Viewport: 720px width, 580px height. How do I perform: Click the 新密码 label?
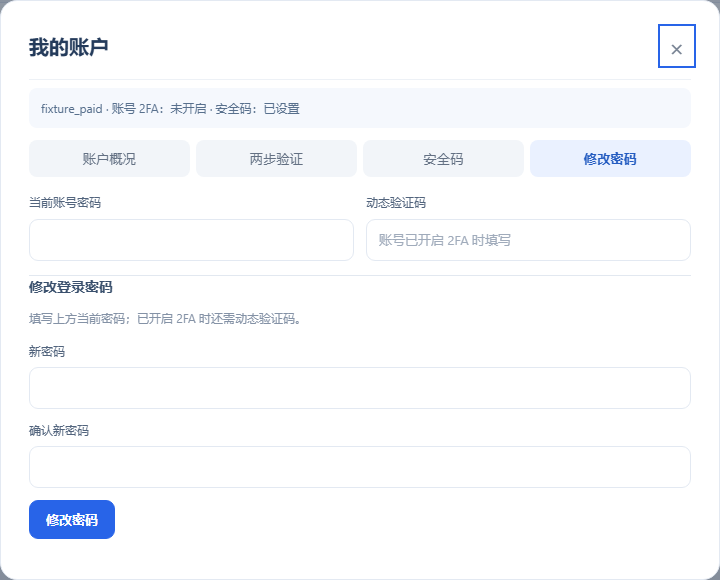click(47, 352)
